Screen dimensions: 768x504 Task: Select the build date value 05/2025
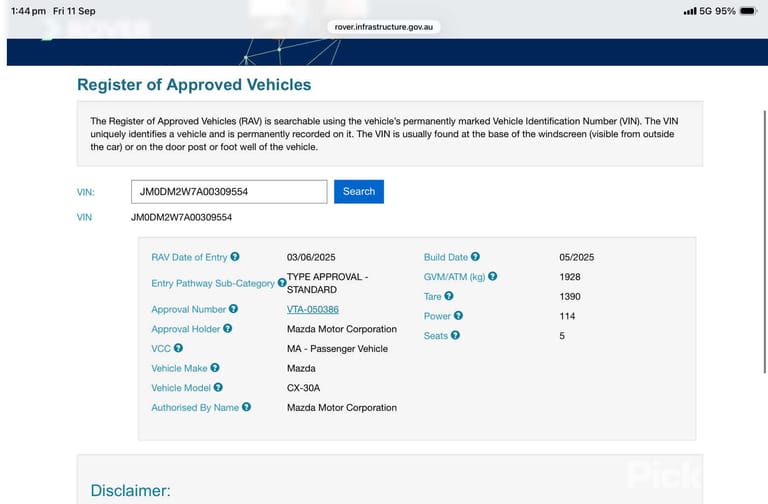click(576, 257)
